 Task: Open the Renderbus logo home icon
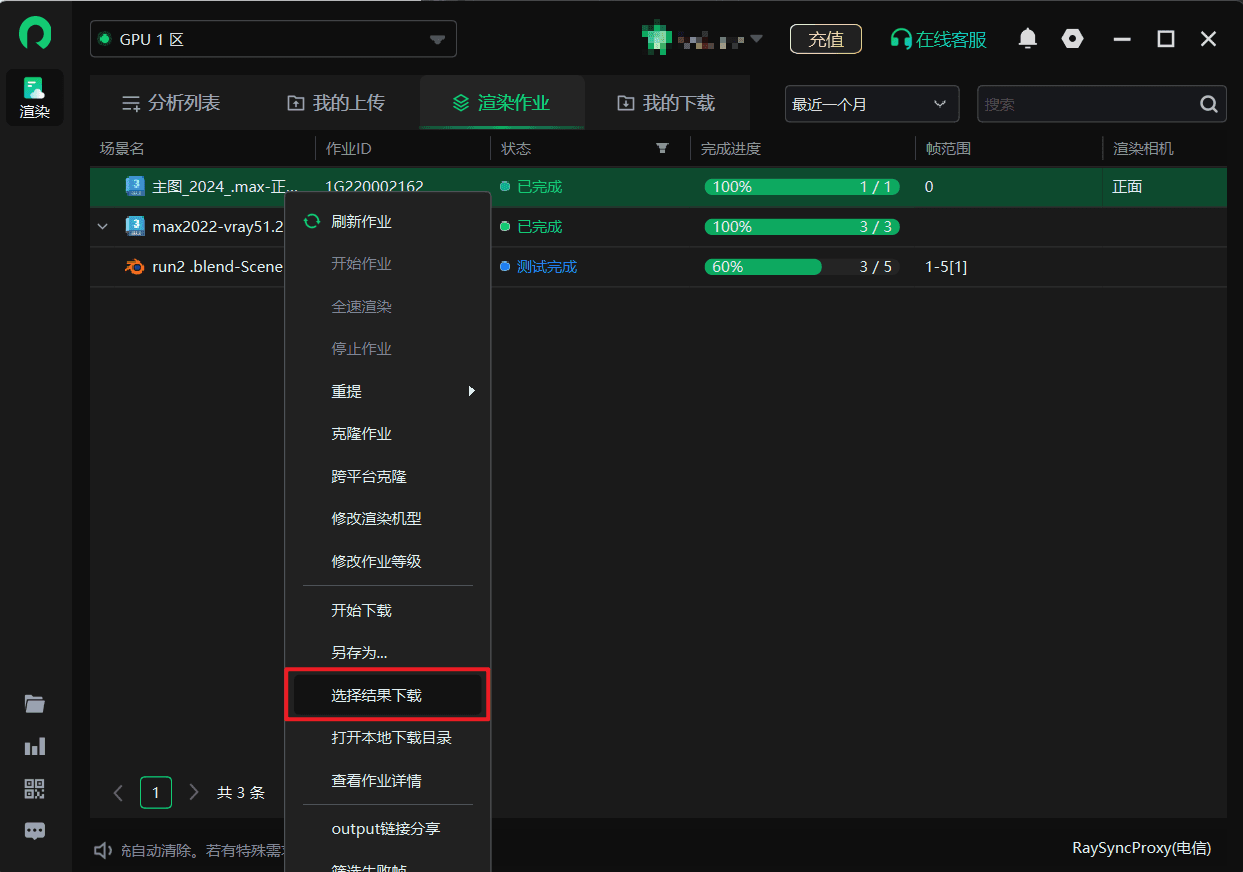click(34, 32)
